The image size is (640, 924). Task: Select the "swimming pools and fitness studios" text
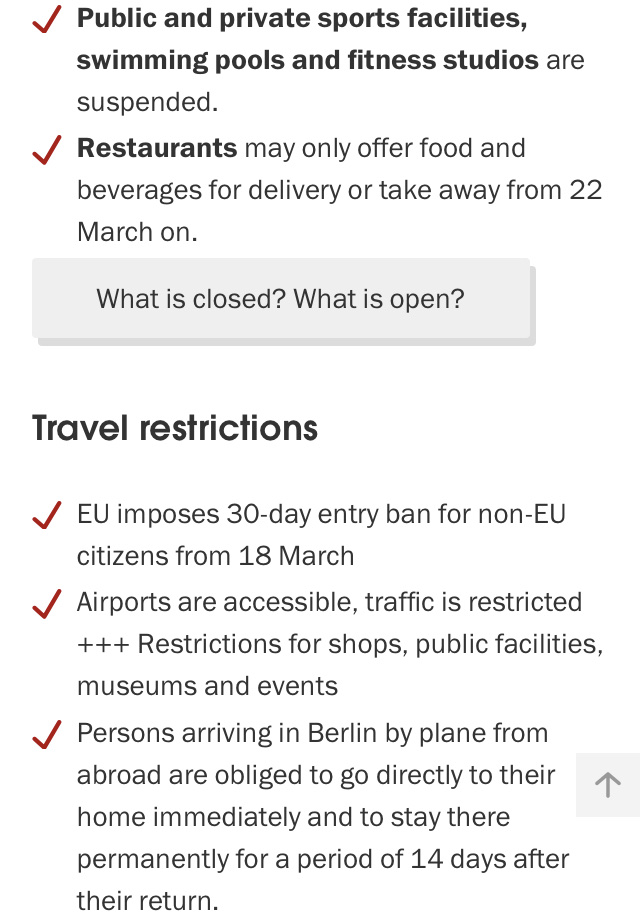[308, 60]
